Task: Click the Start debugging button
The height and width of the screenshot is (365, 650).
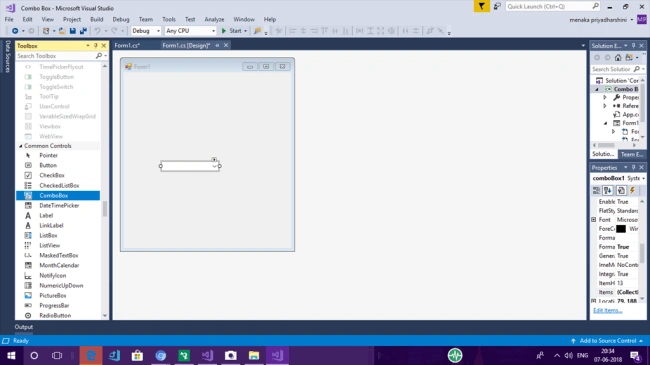Action: [x=231, y=31]
